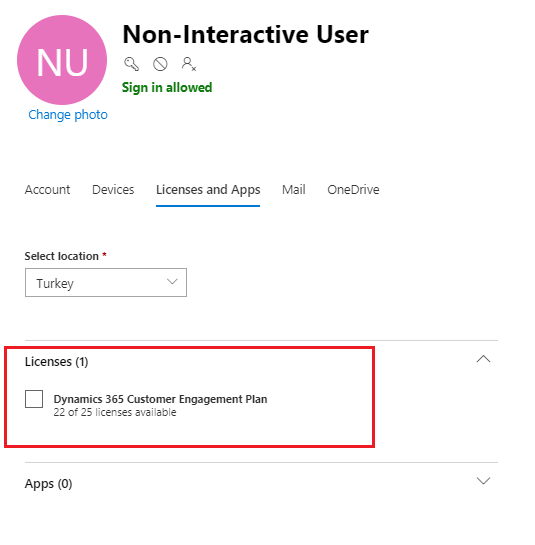Click the 22 of 25 licenses available text
535x545 pixels.
coord(115,412)
